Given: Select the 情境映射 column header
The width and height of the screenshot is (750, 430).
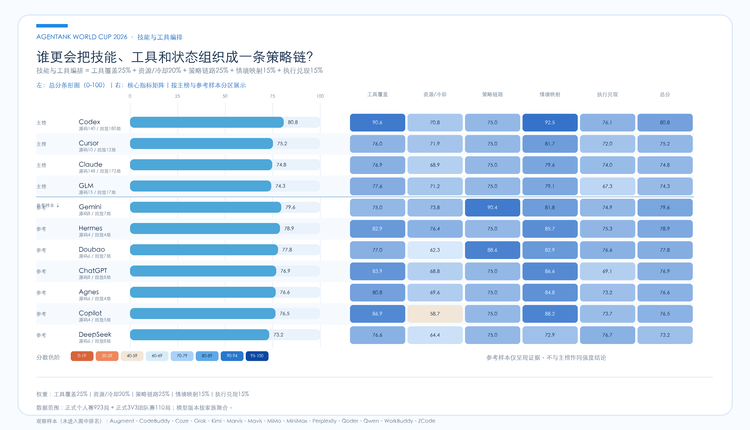Looking at the screenshot, I should point(550,95).
